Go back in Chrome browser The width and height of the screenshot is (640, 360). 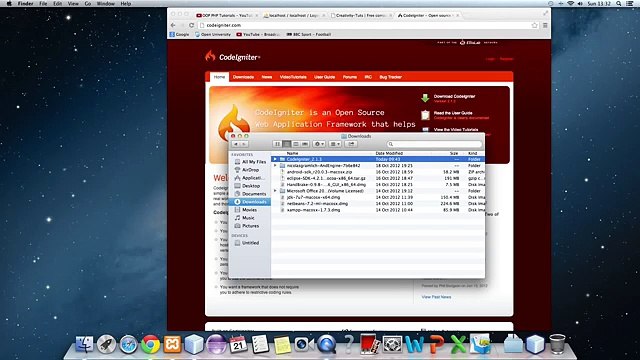[x=173, y=25]
